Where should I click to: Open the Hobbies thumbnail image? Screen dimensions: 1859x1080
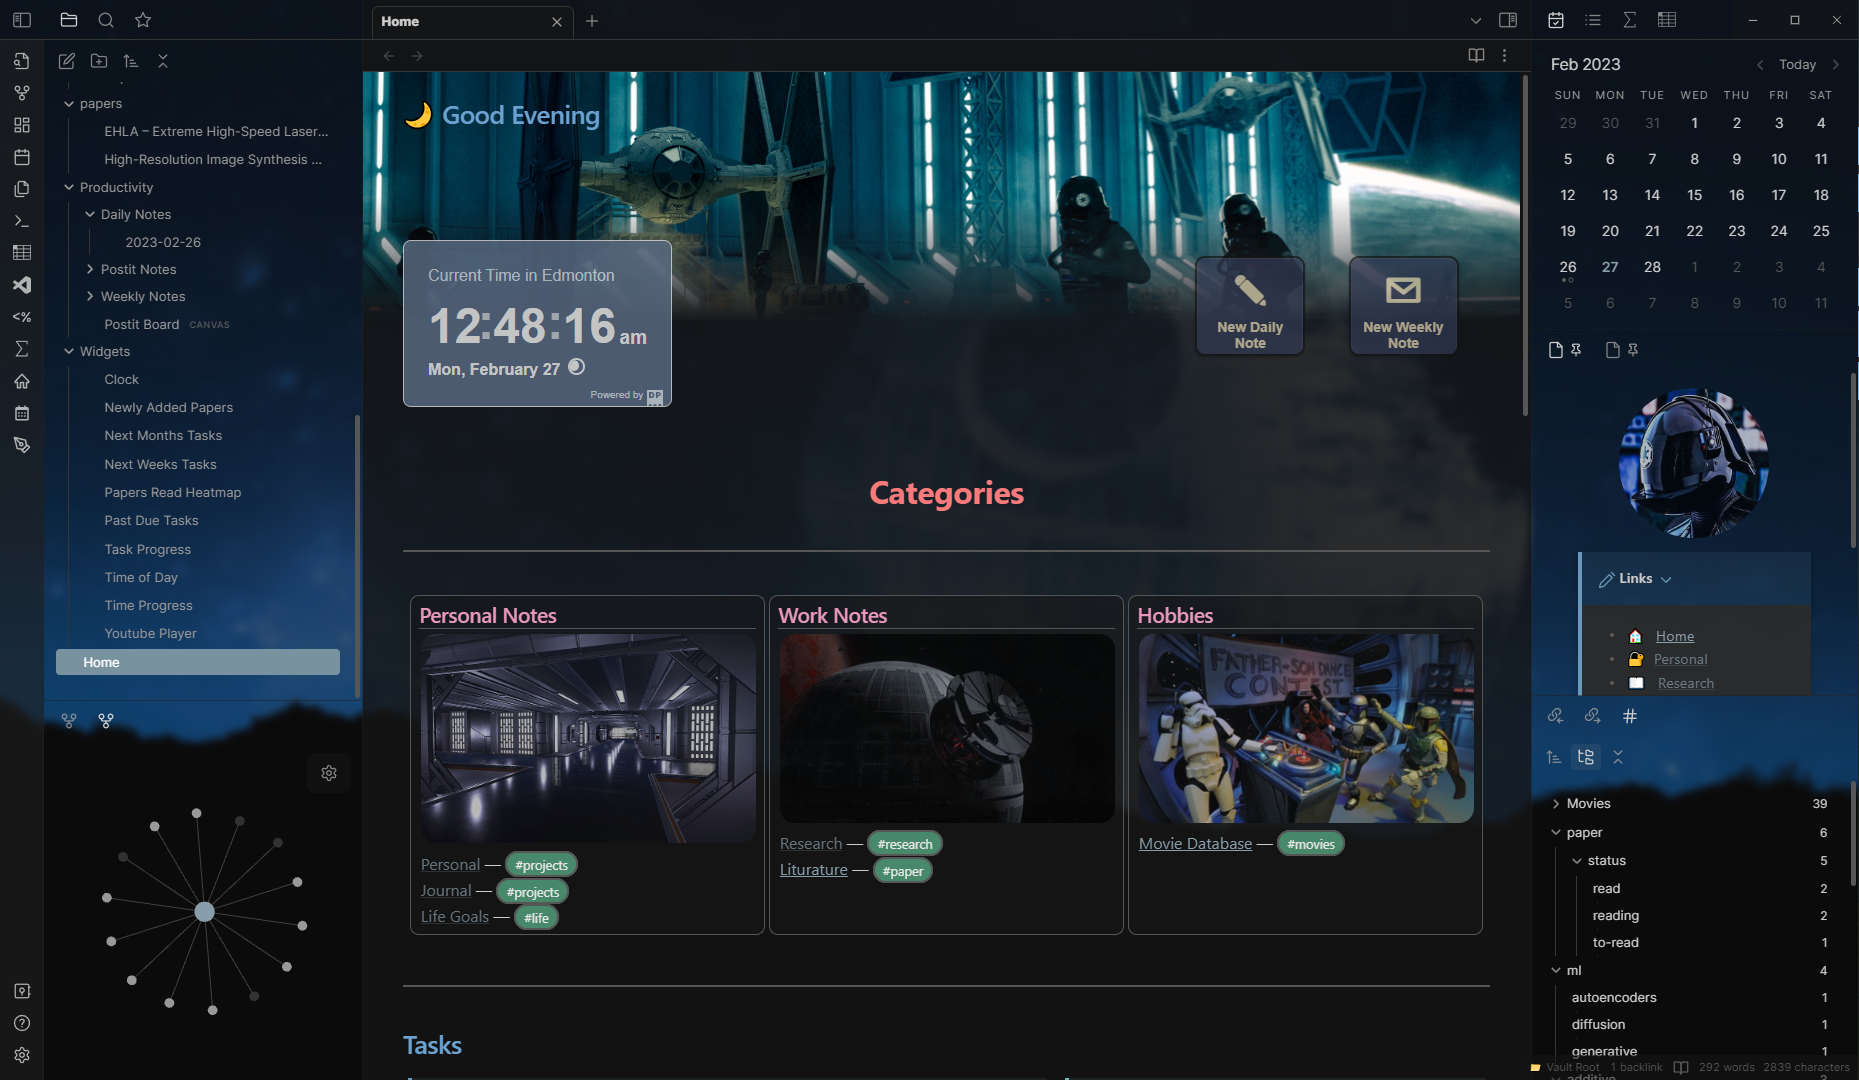[1305, 729]
